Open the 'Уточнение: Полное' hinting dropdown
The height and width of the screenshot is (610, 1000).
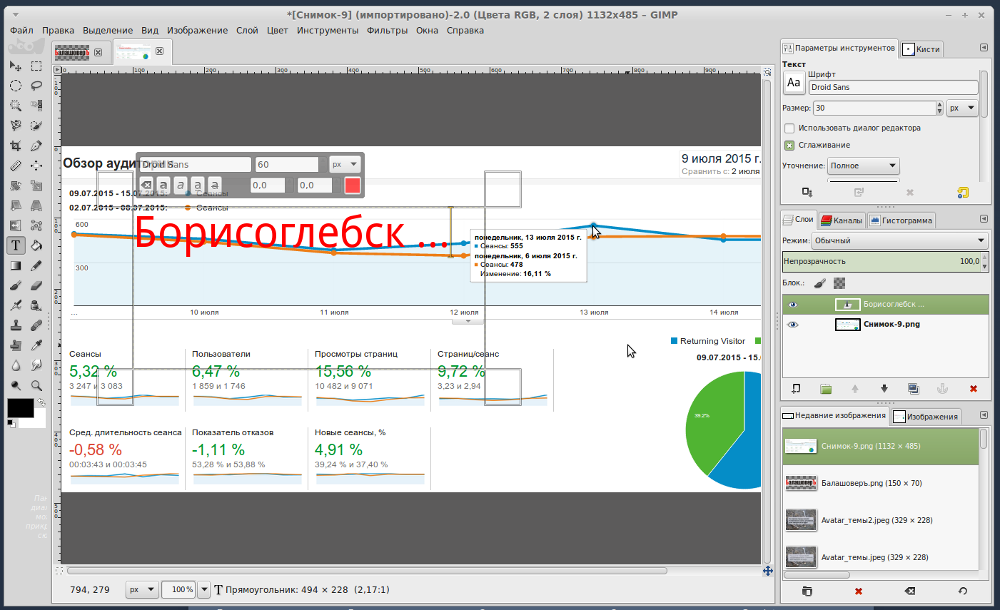pos(864,166)
